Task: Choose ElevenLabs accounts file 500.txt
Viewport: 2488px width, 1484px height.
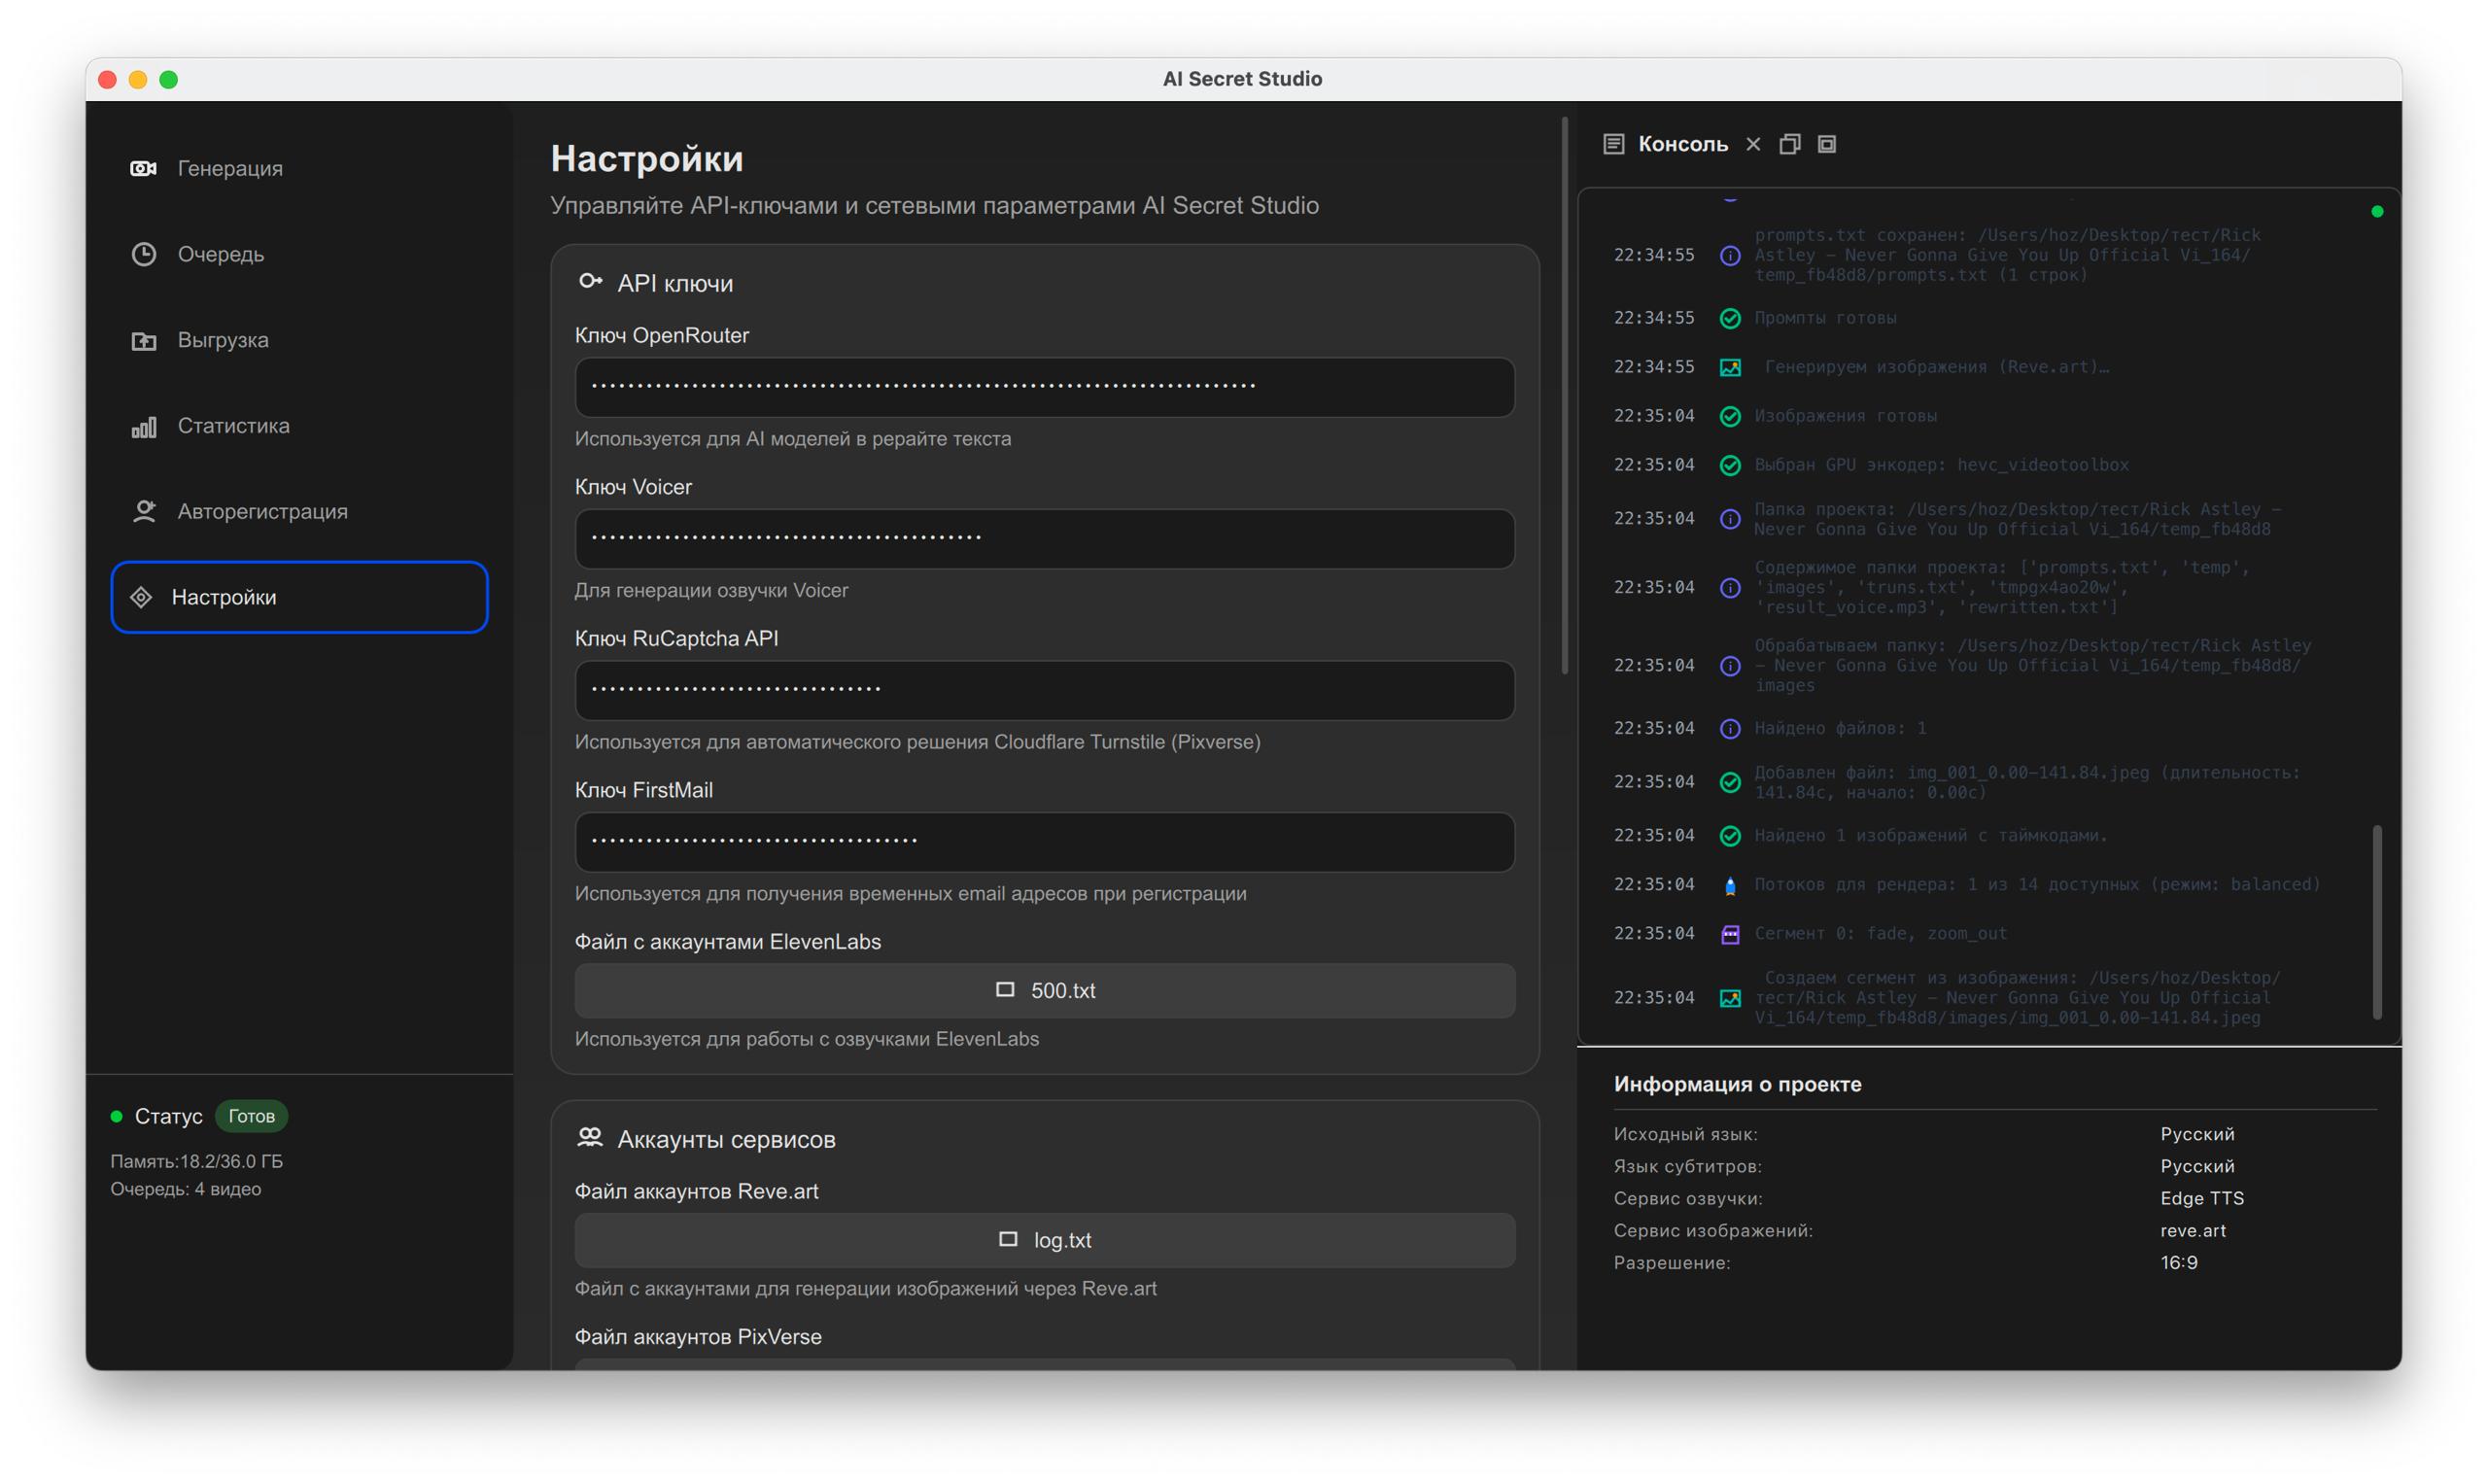Action: (1044, 990)
